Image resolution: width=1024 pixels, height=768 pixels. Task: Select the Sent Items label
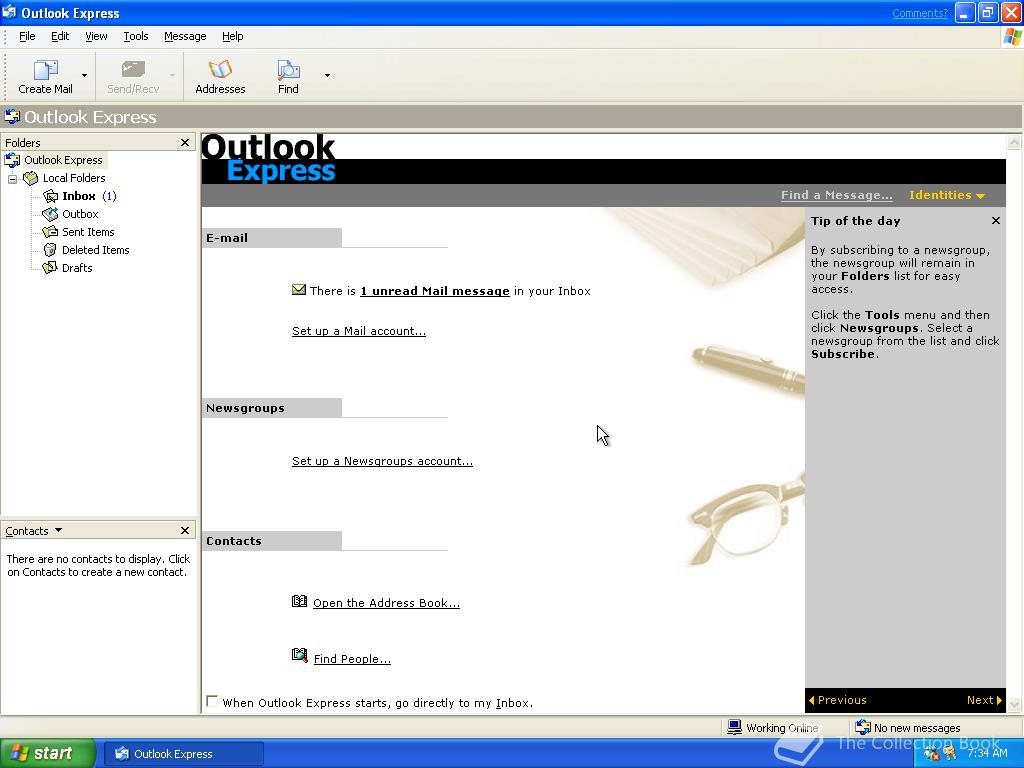point(88,232)
